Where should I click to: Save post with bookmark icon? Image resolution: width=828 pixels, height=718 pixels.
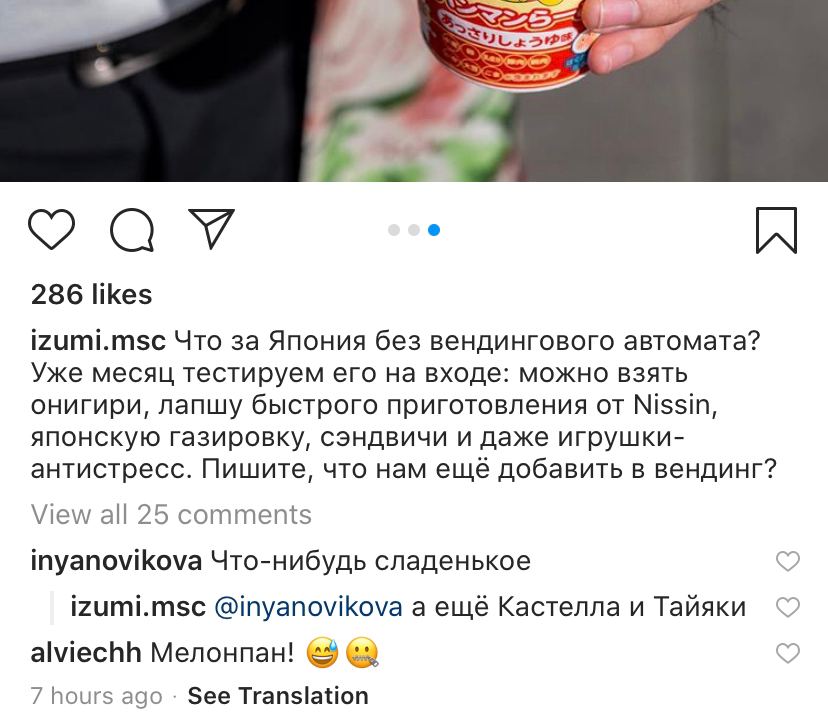click(x=776, y=230)
